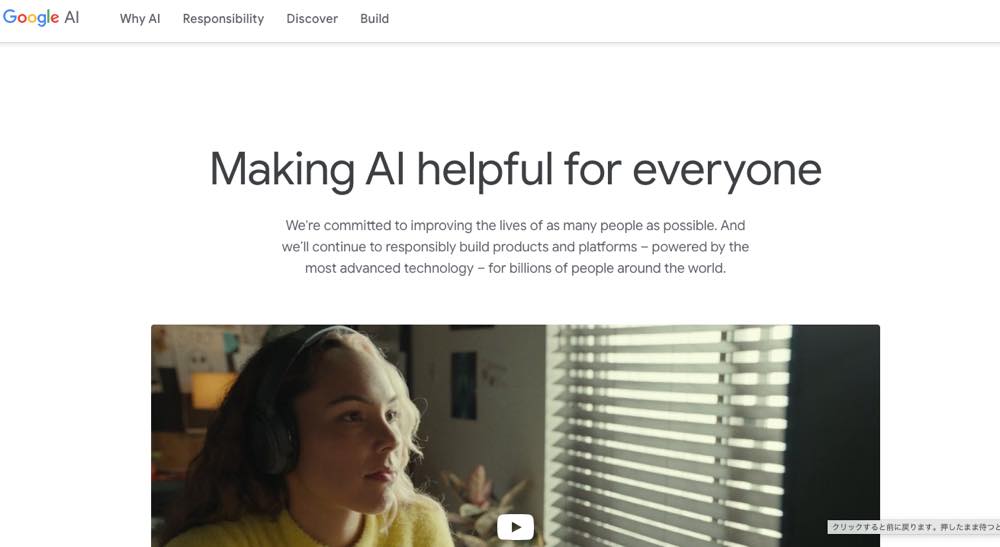
Task: Click the colored Google wordmark in the header
Action: [x=31, y=18]
